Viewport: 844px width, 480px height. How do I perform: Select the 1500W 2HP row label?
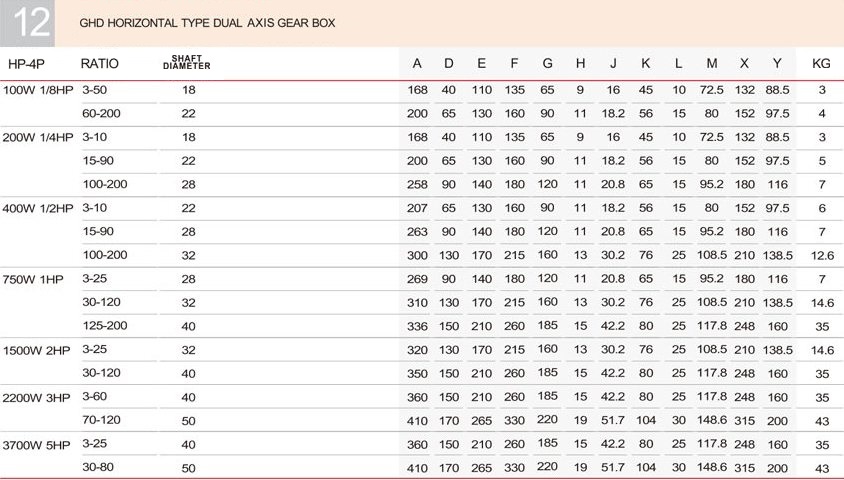pyautogui.click(x=36, y=350)
